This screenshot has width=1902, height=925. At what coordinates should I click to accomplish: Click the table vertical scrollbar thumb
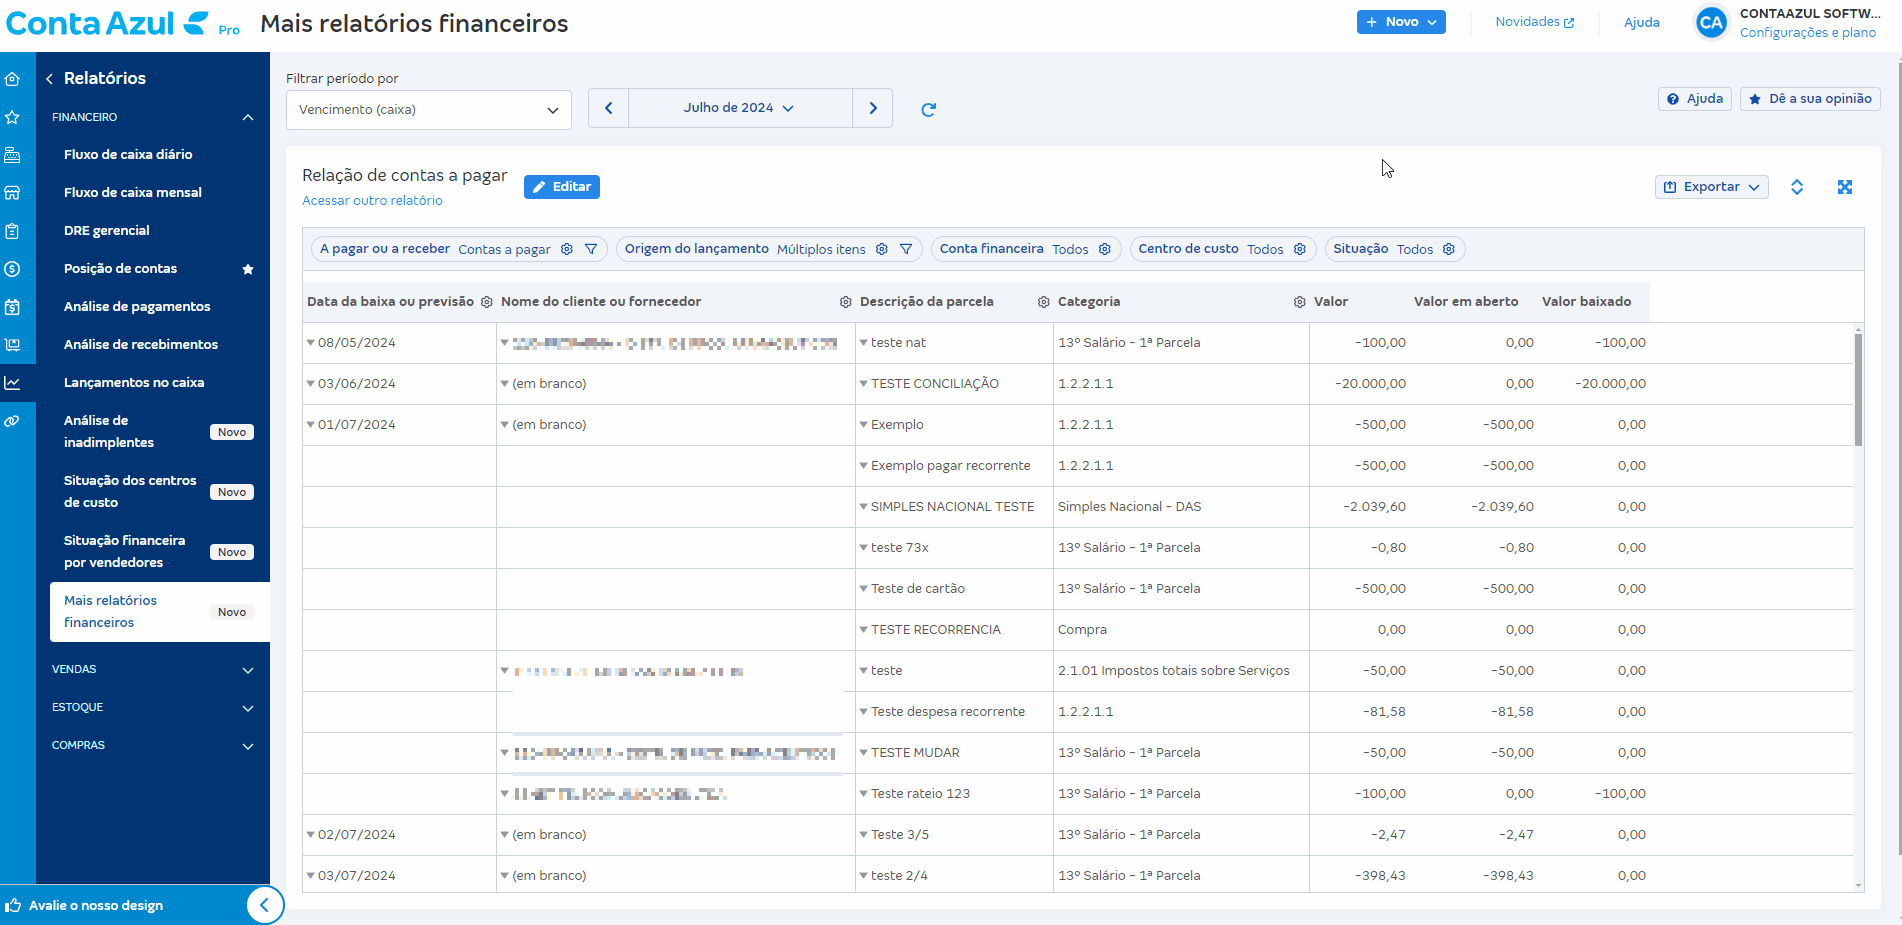pos(1858,389)
